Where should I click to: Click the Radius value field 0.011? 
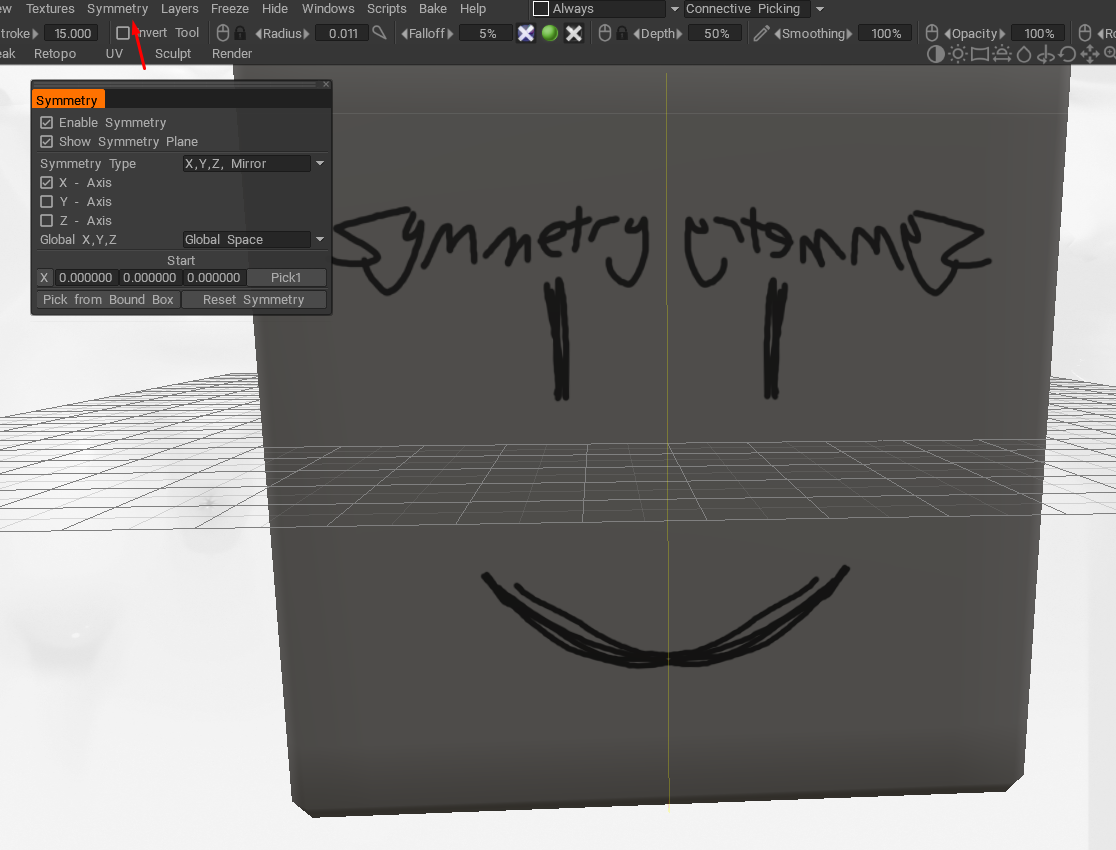[342, 33]
